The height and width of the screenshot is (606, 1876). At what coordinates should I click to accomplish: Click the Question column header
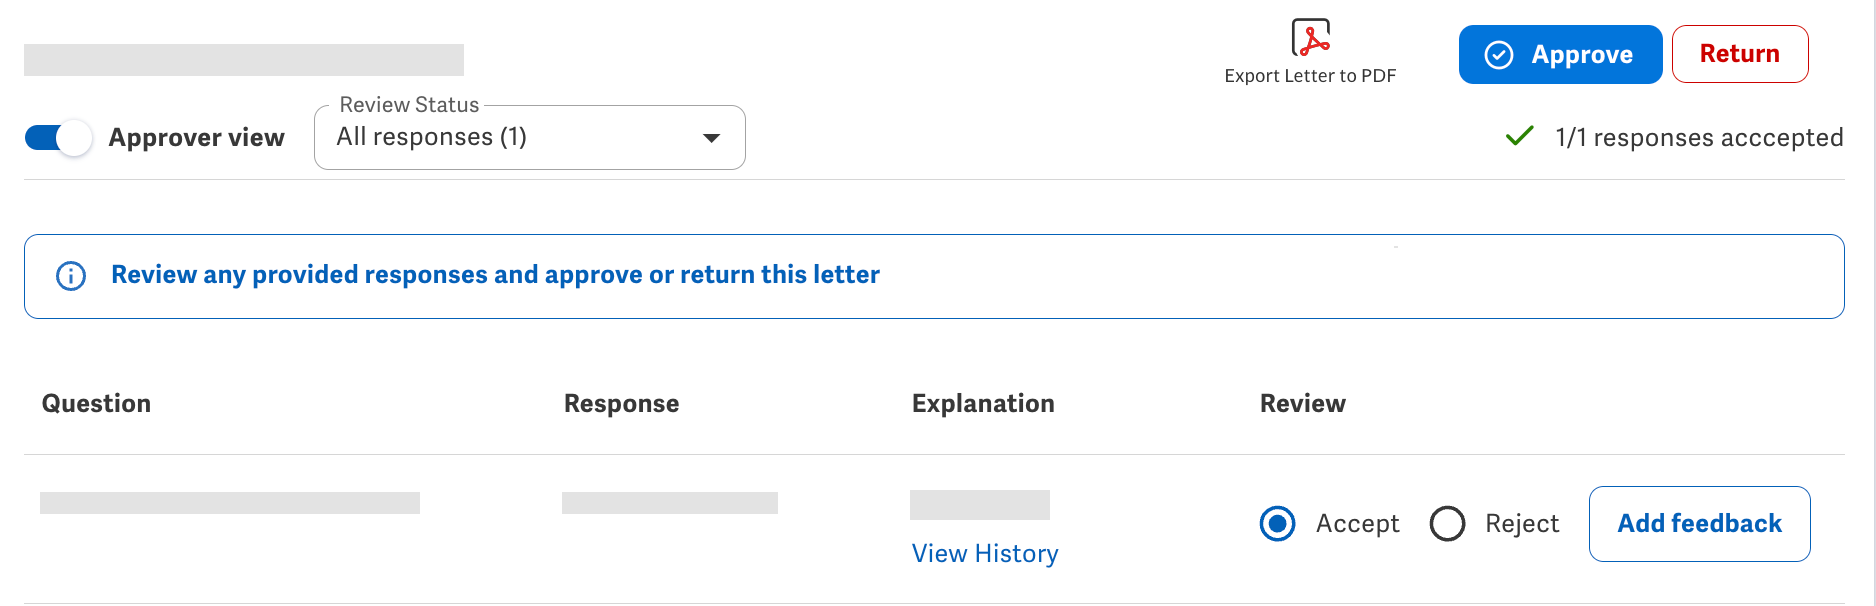96,404
